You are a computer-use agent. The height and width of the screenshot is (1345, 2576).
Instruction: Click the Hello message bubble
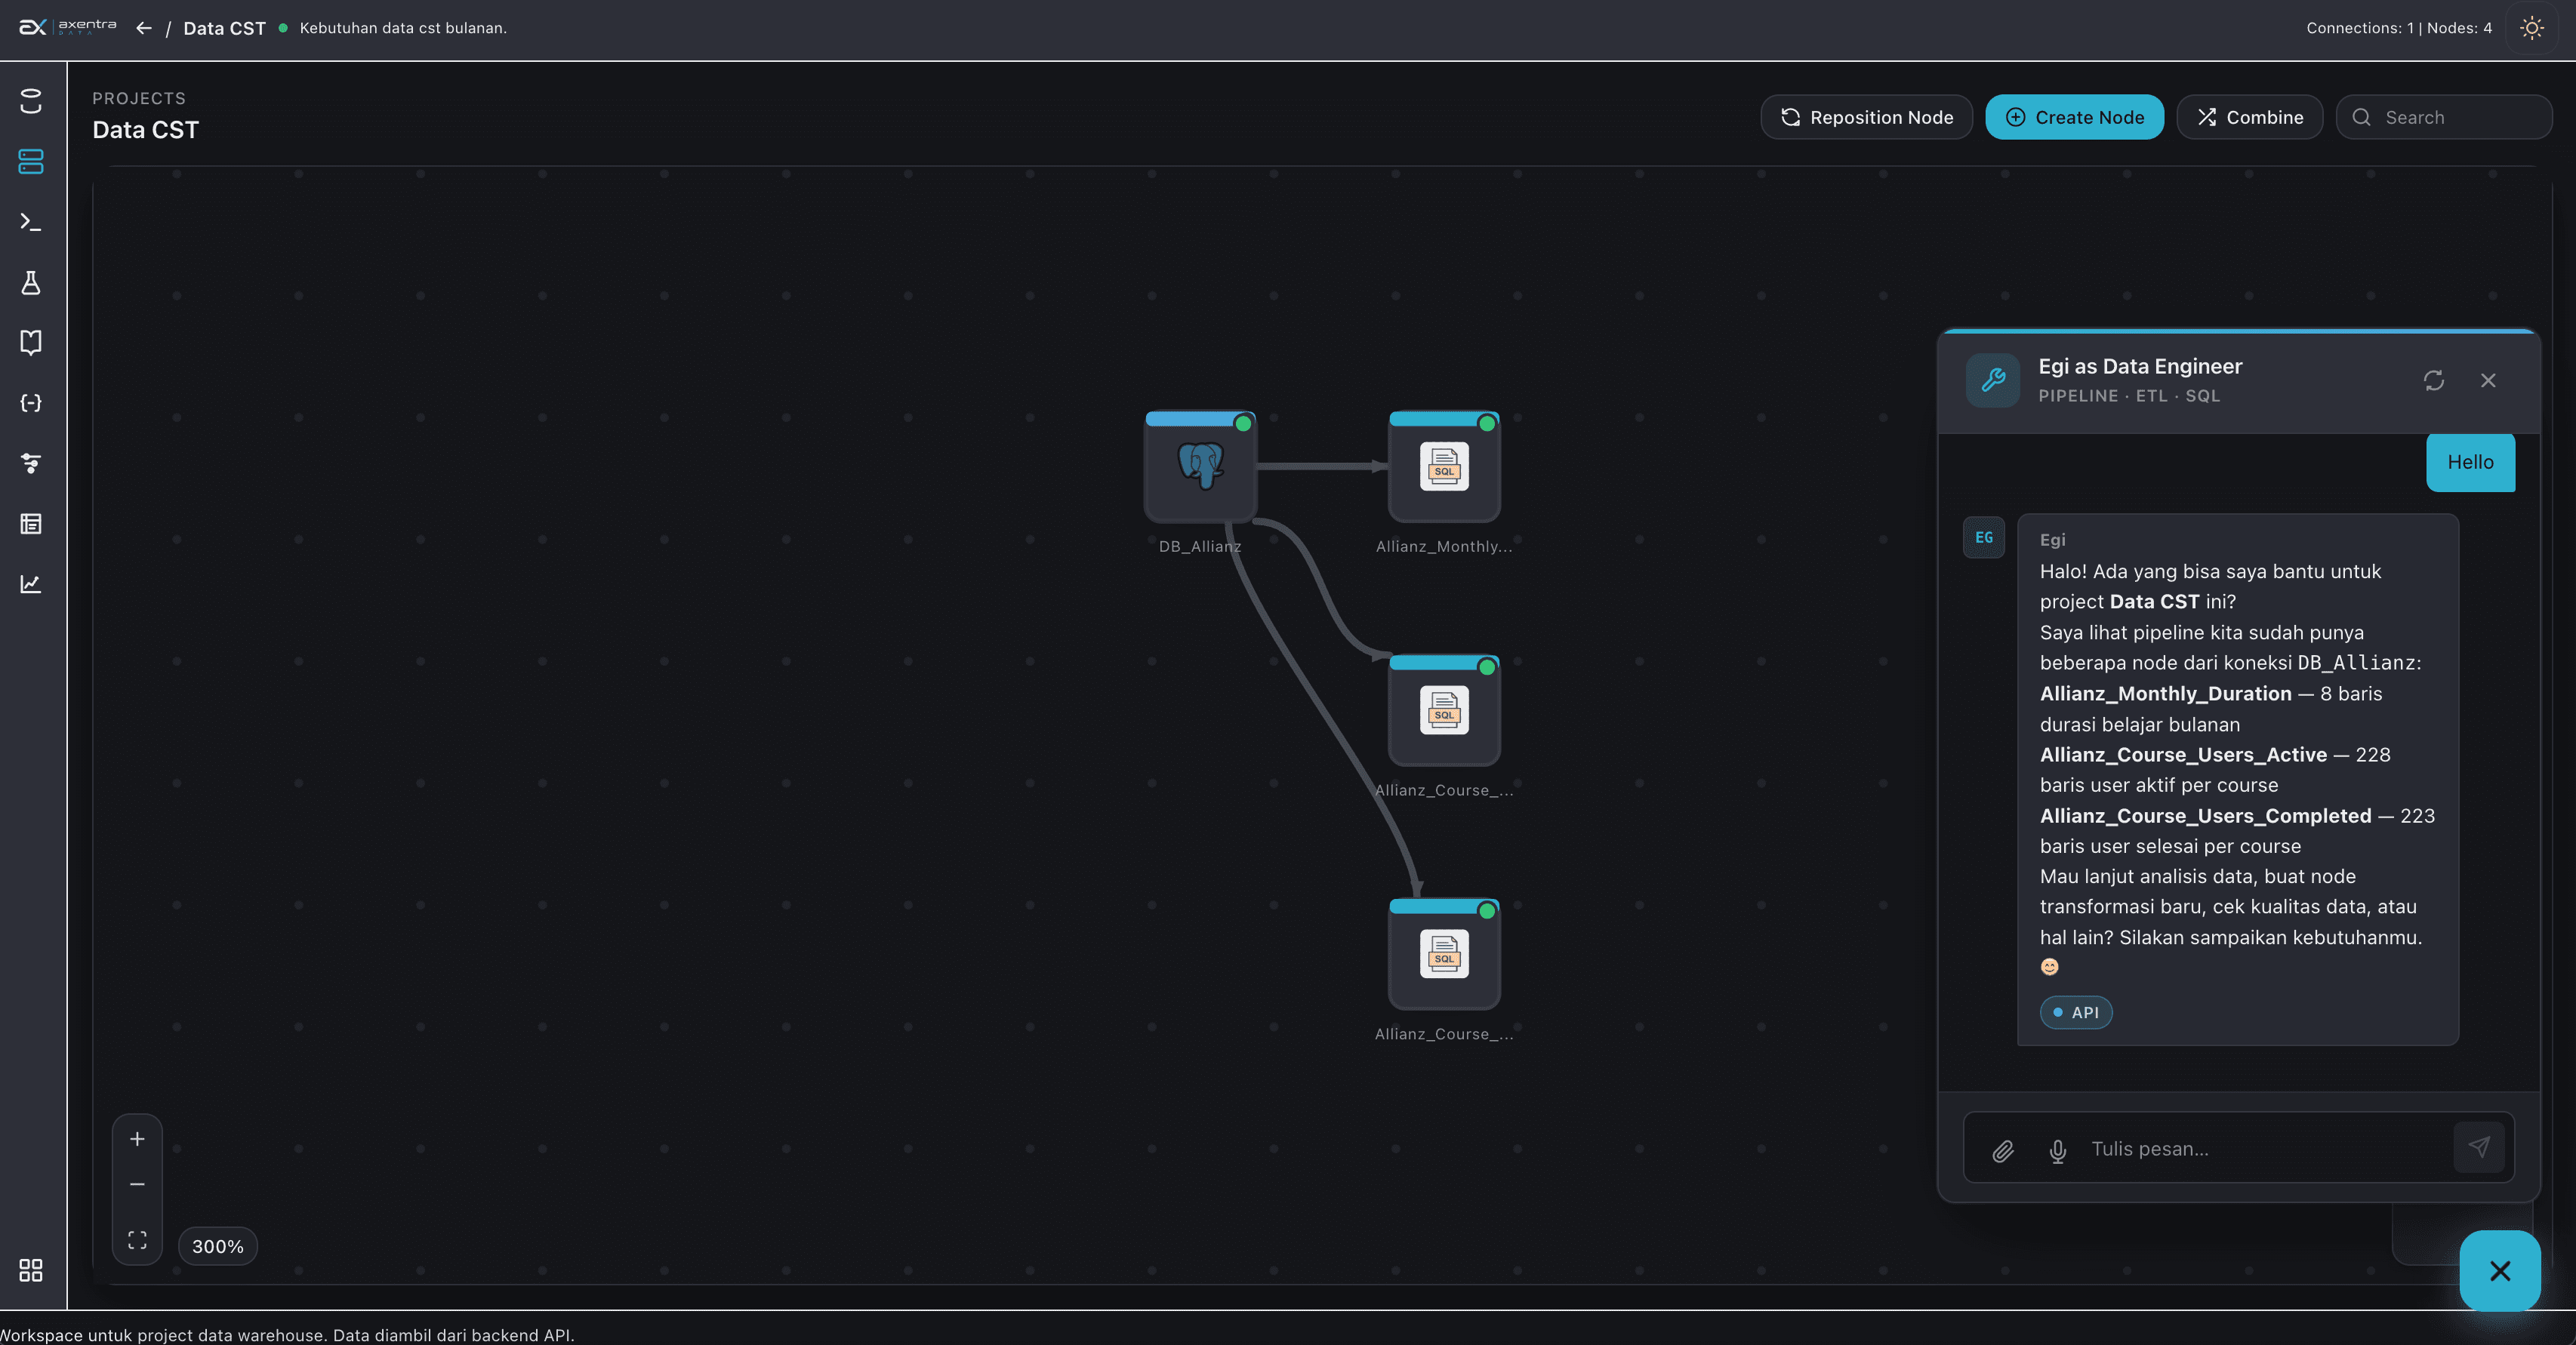(2470, 462)
